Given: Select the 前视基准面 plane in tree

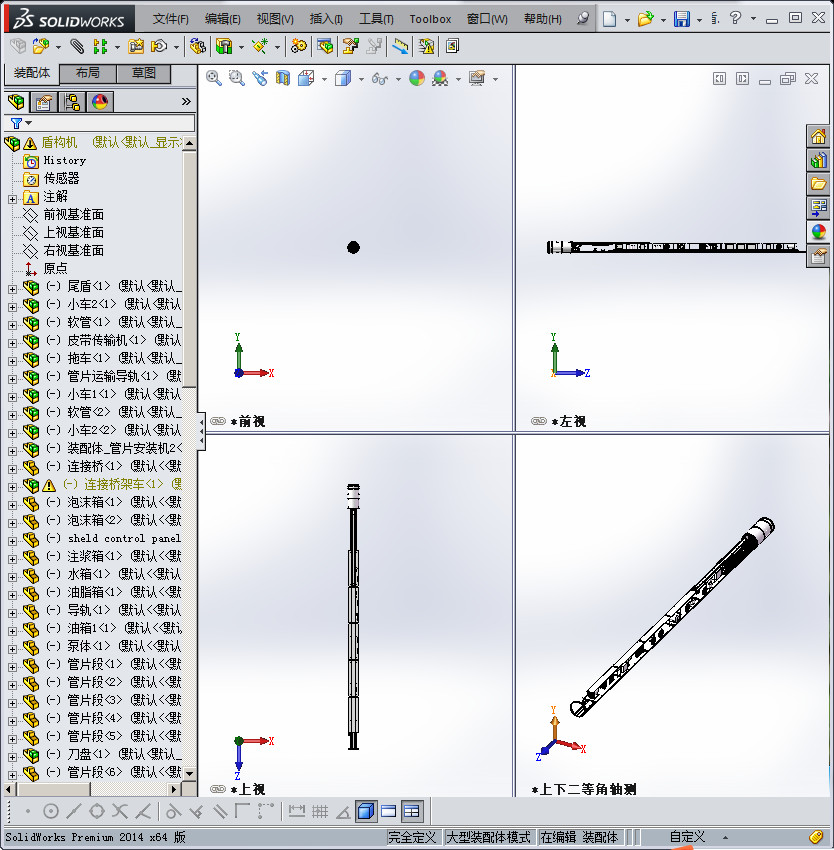Looking at the screenshot, I should [x=73, y=215].
